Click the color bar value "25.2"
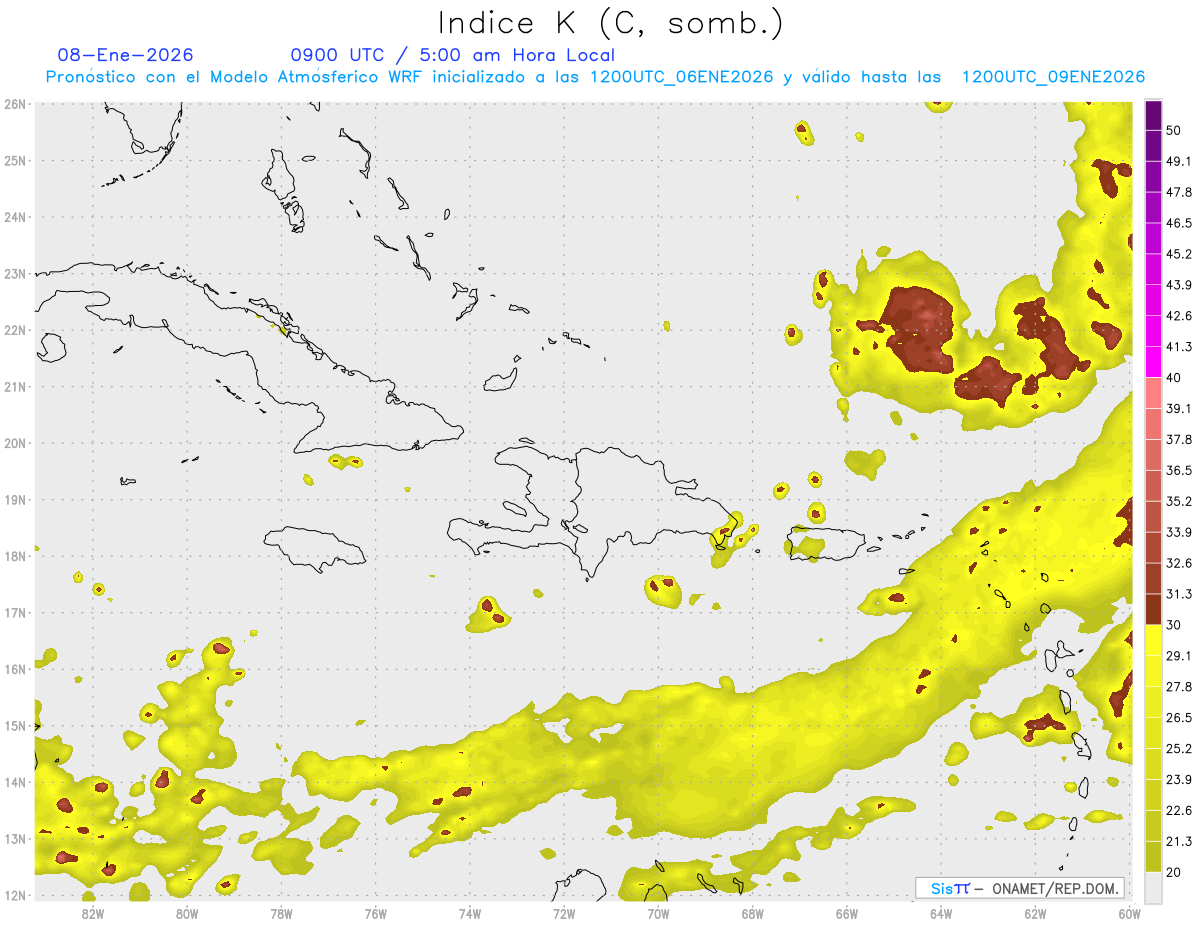Image resolution: width=1200 pixels, height=927 pixels. tap(1178, 749)
